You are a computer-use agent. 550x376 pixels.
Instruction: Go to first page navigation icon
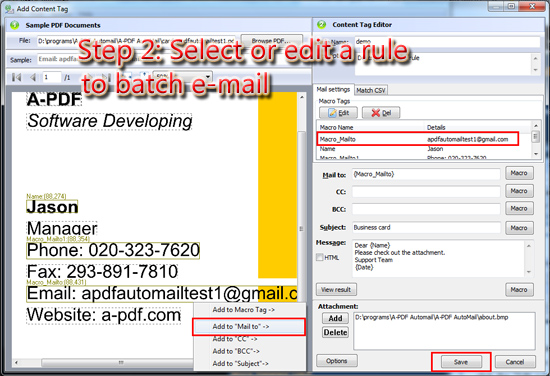(x=16, y=77)
